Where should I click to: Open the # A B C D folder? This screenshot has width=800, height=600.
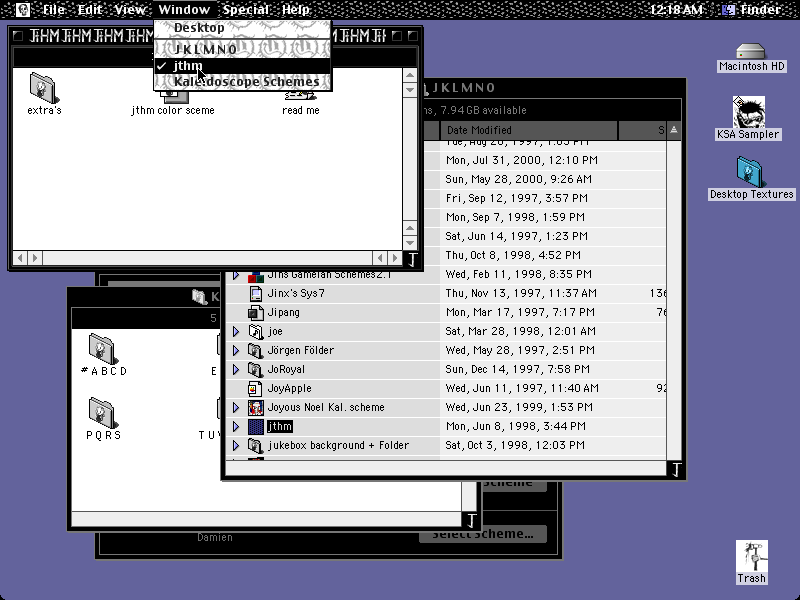click(x=103, y=349)
